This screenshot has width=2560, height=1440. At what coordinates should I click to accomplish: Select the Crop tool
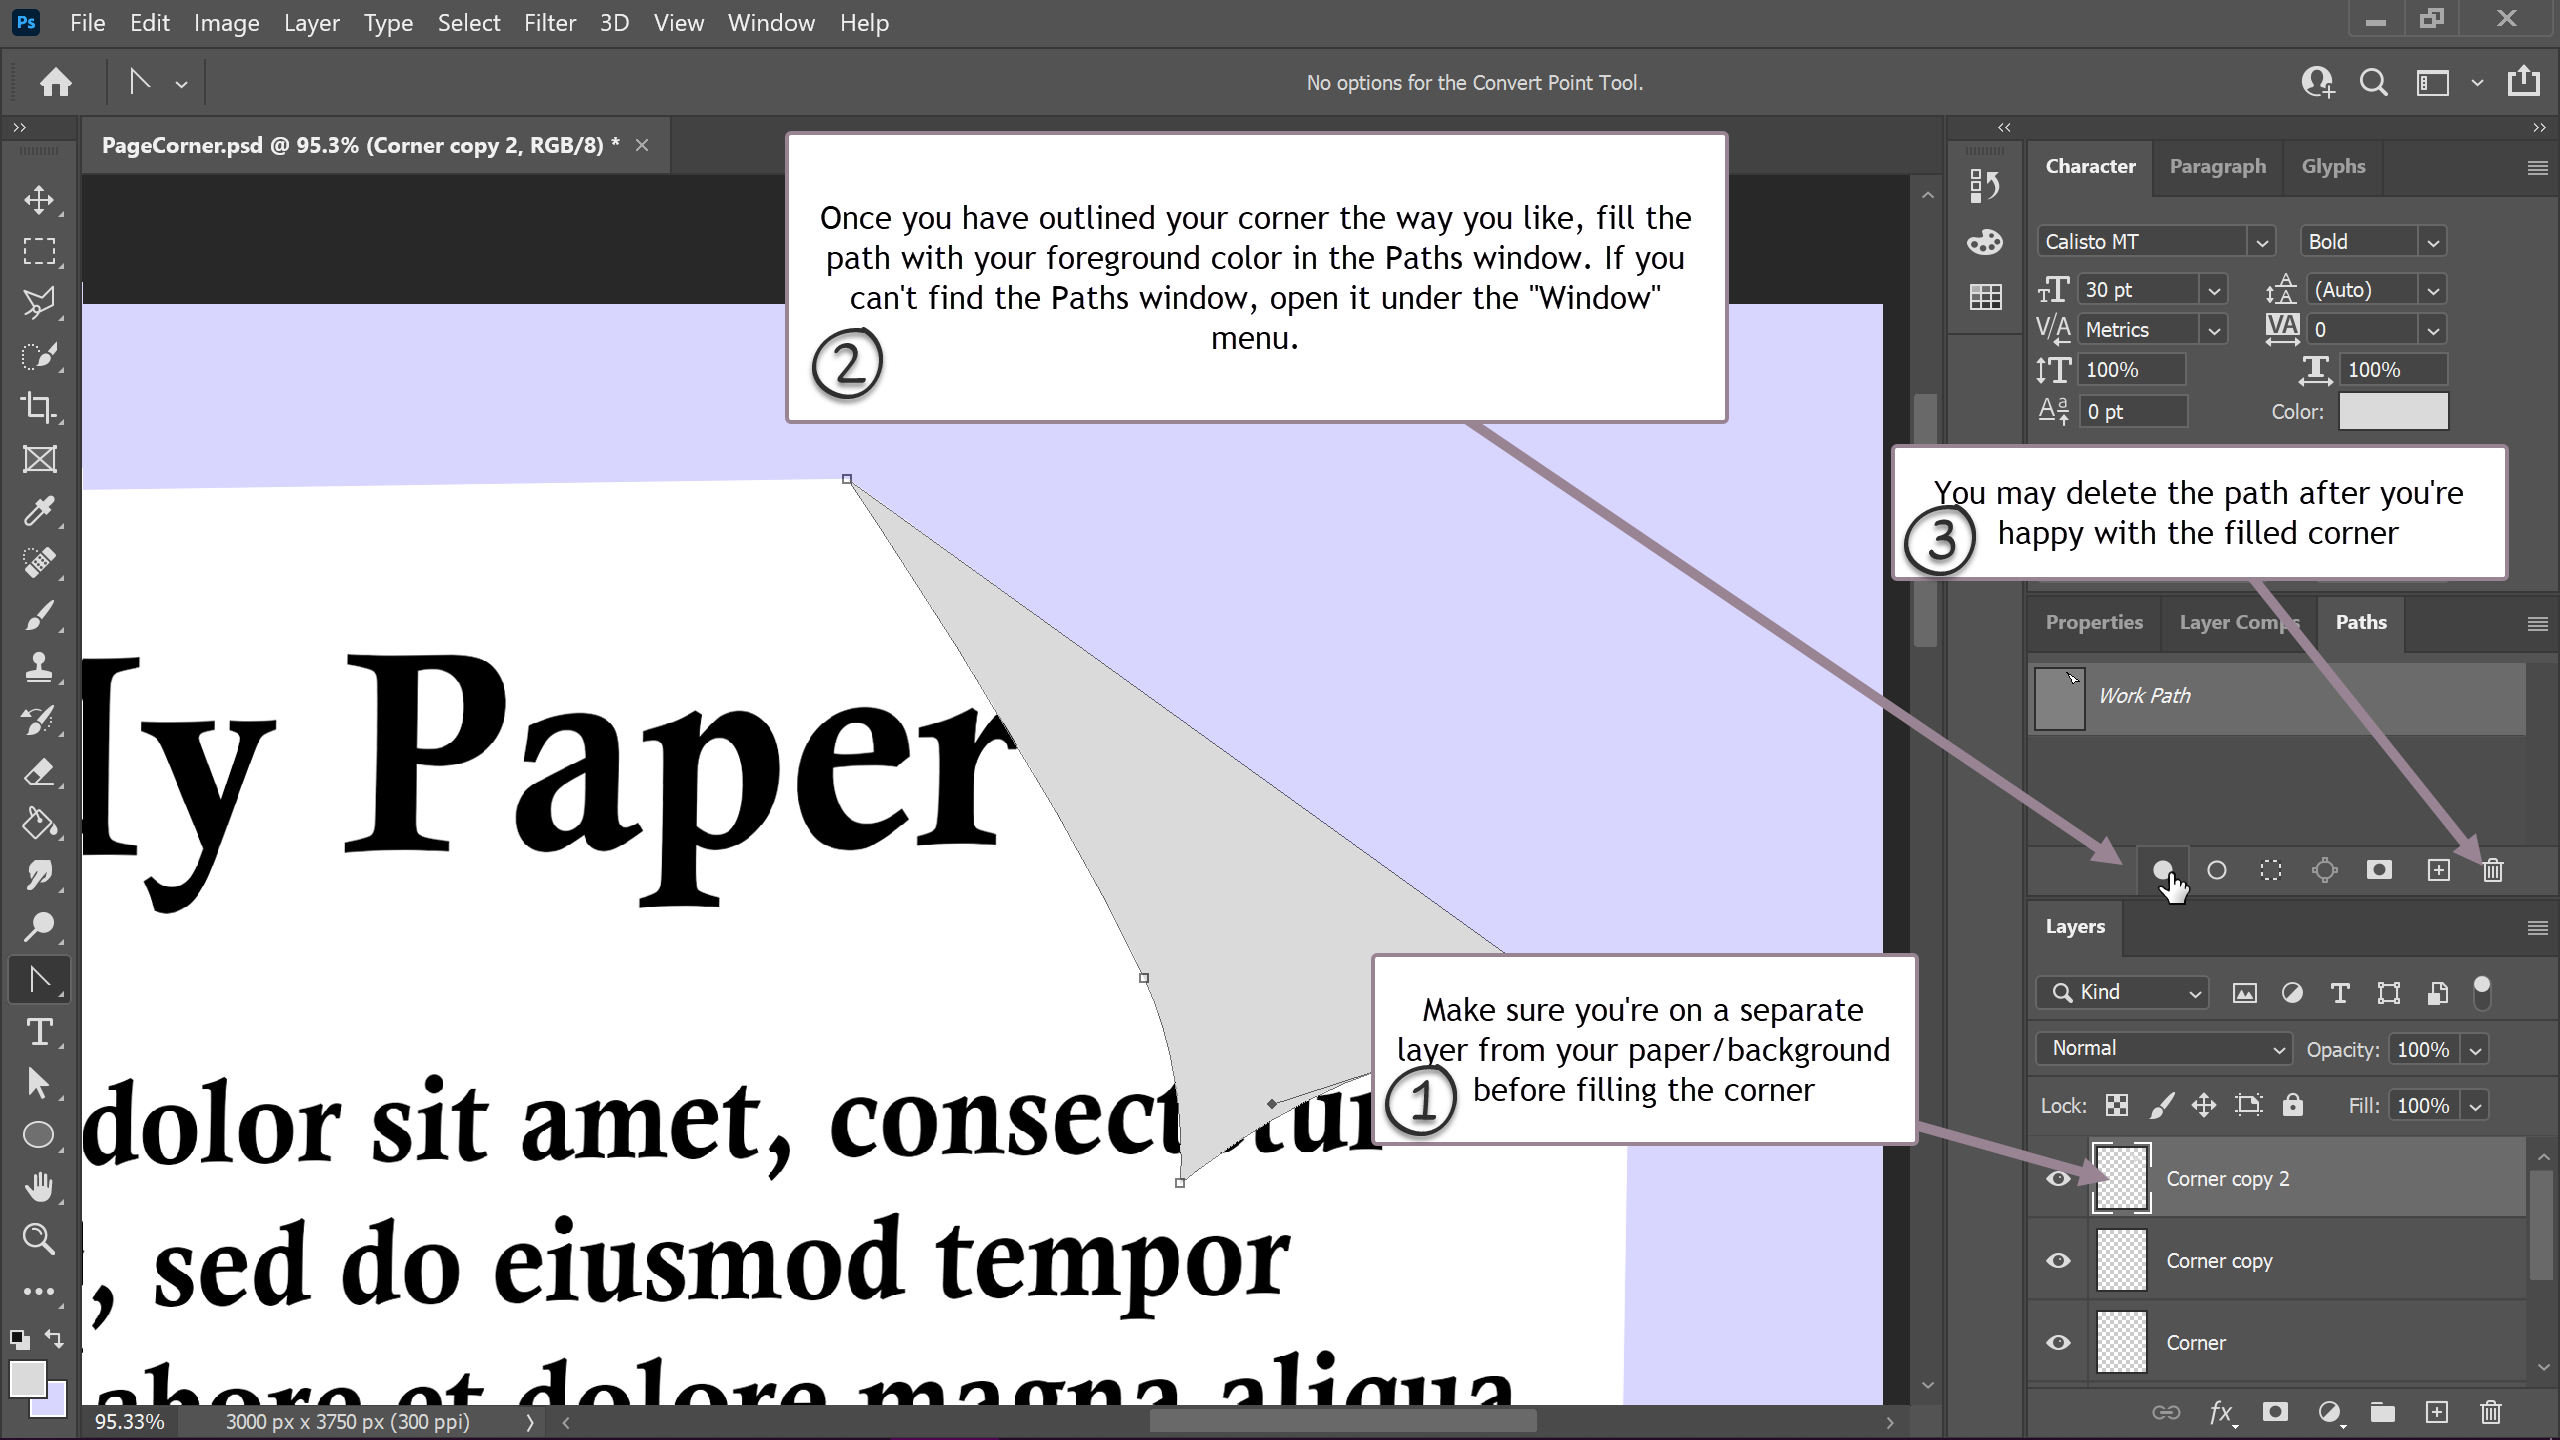pos(39,407)
